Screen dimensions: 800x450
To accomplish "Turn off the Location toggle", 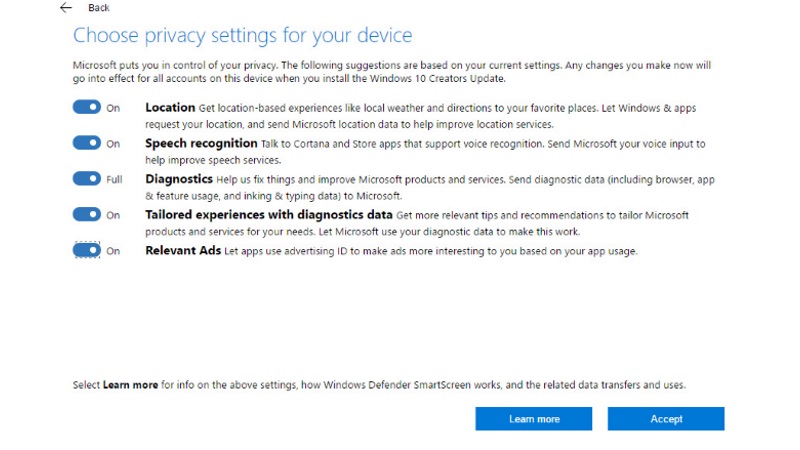I will click(x=87, y=107).
